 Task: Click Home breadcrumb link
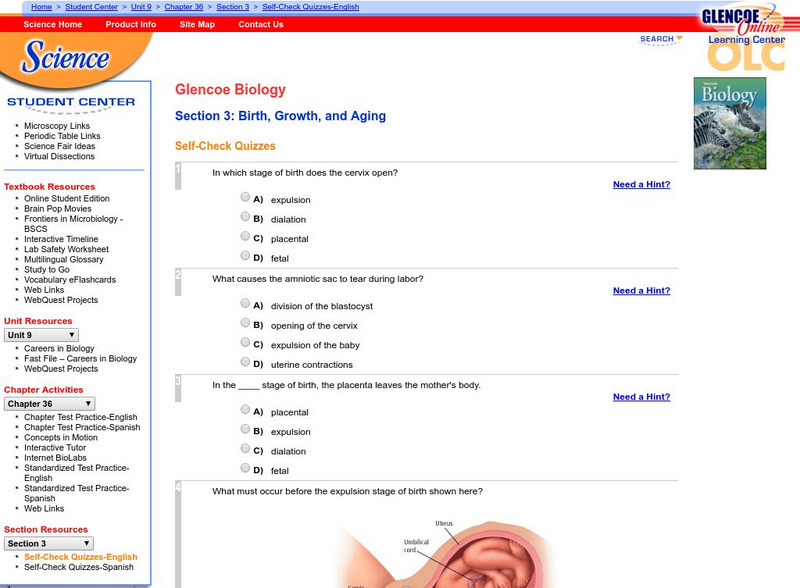point(41,7)
